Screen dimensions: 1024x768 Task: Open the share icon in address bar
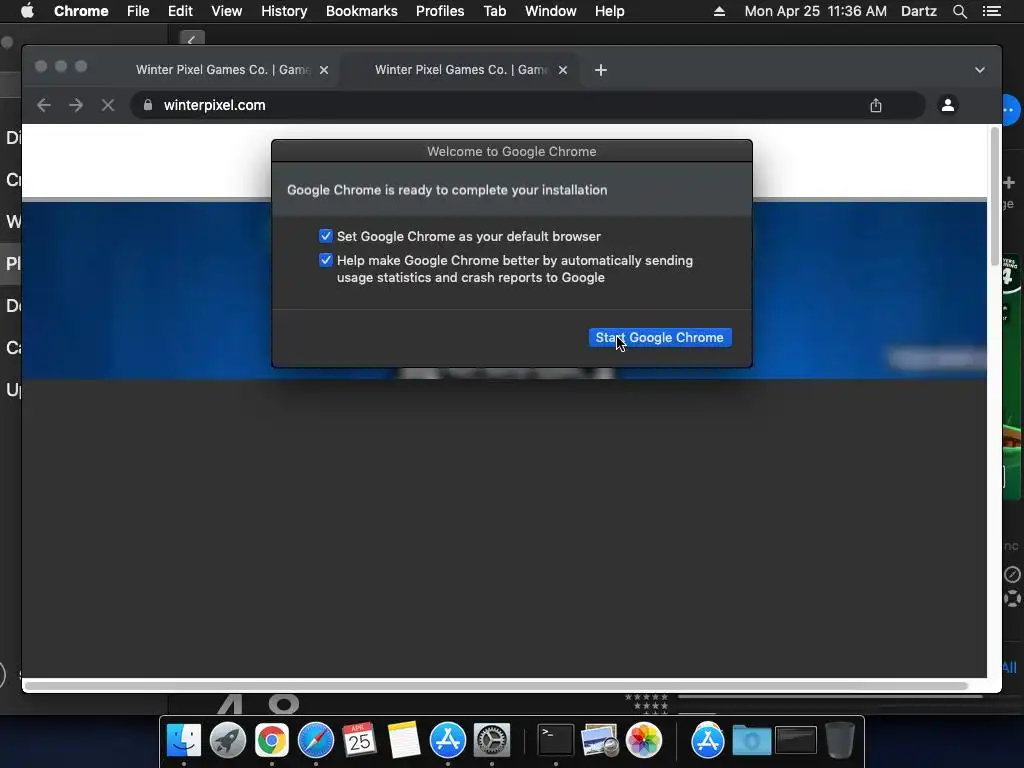pos(876,105)
